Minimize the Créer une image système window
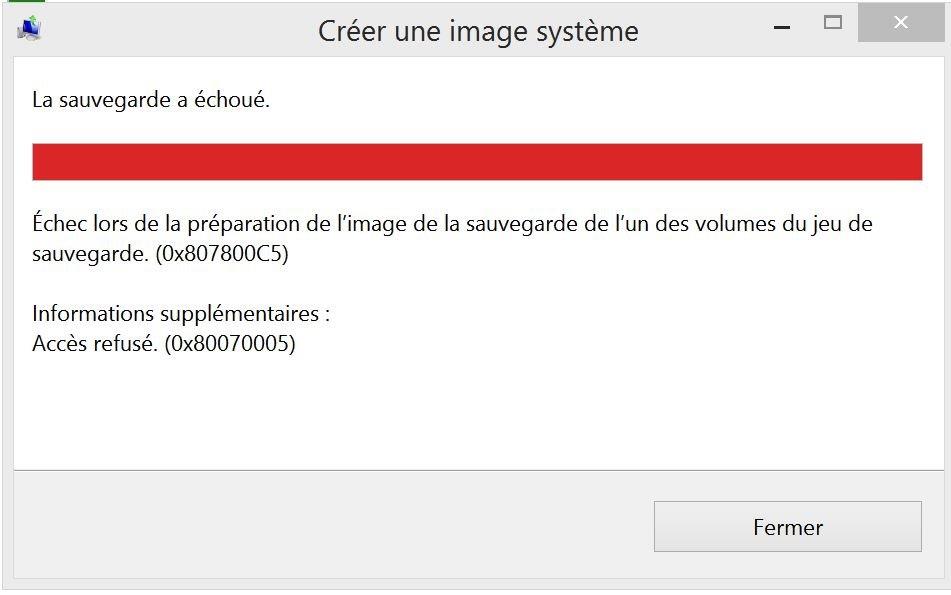Viewport: 951px width, 595px height. coord(782,24)
